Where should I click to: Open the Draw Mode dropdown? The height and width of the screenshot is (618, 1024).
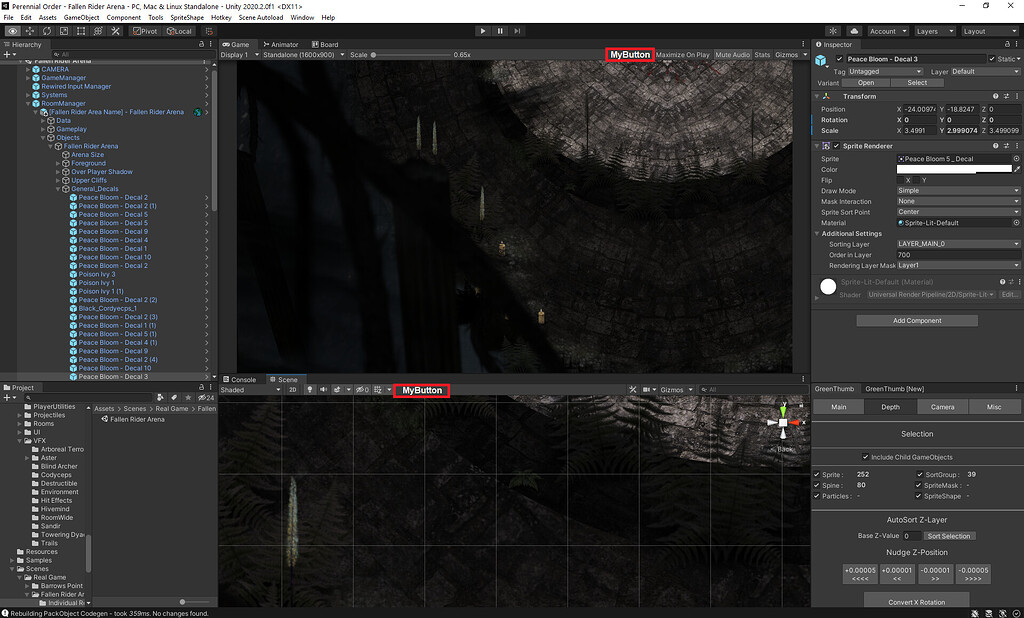[x=957, y=189]
